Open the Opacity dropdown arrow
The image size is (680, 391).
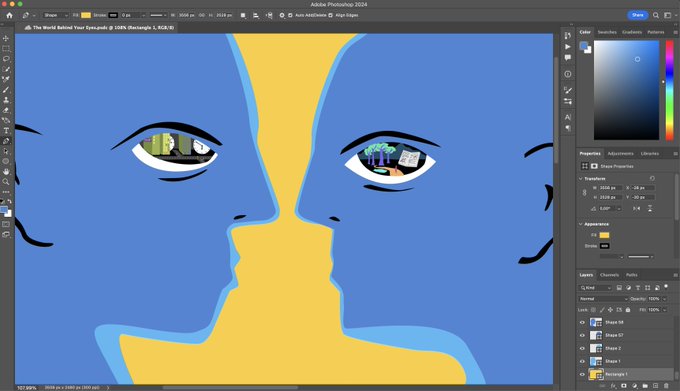click(x=664, y=299)
